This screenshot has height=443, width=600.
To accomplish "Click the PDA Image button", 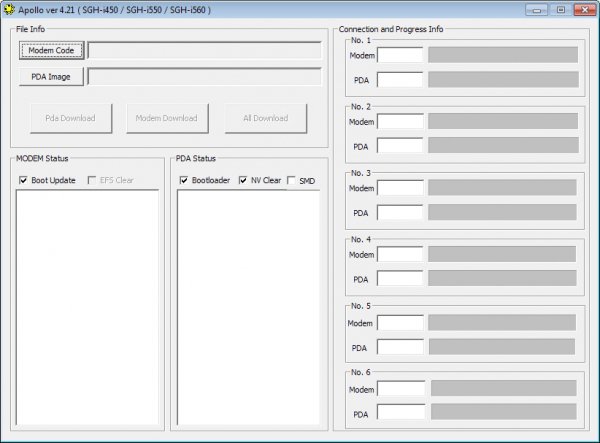I will tap(51, 77).
